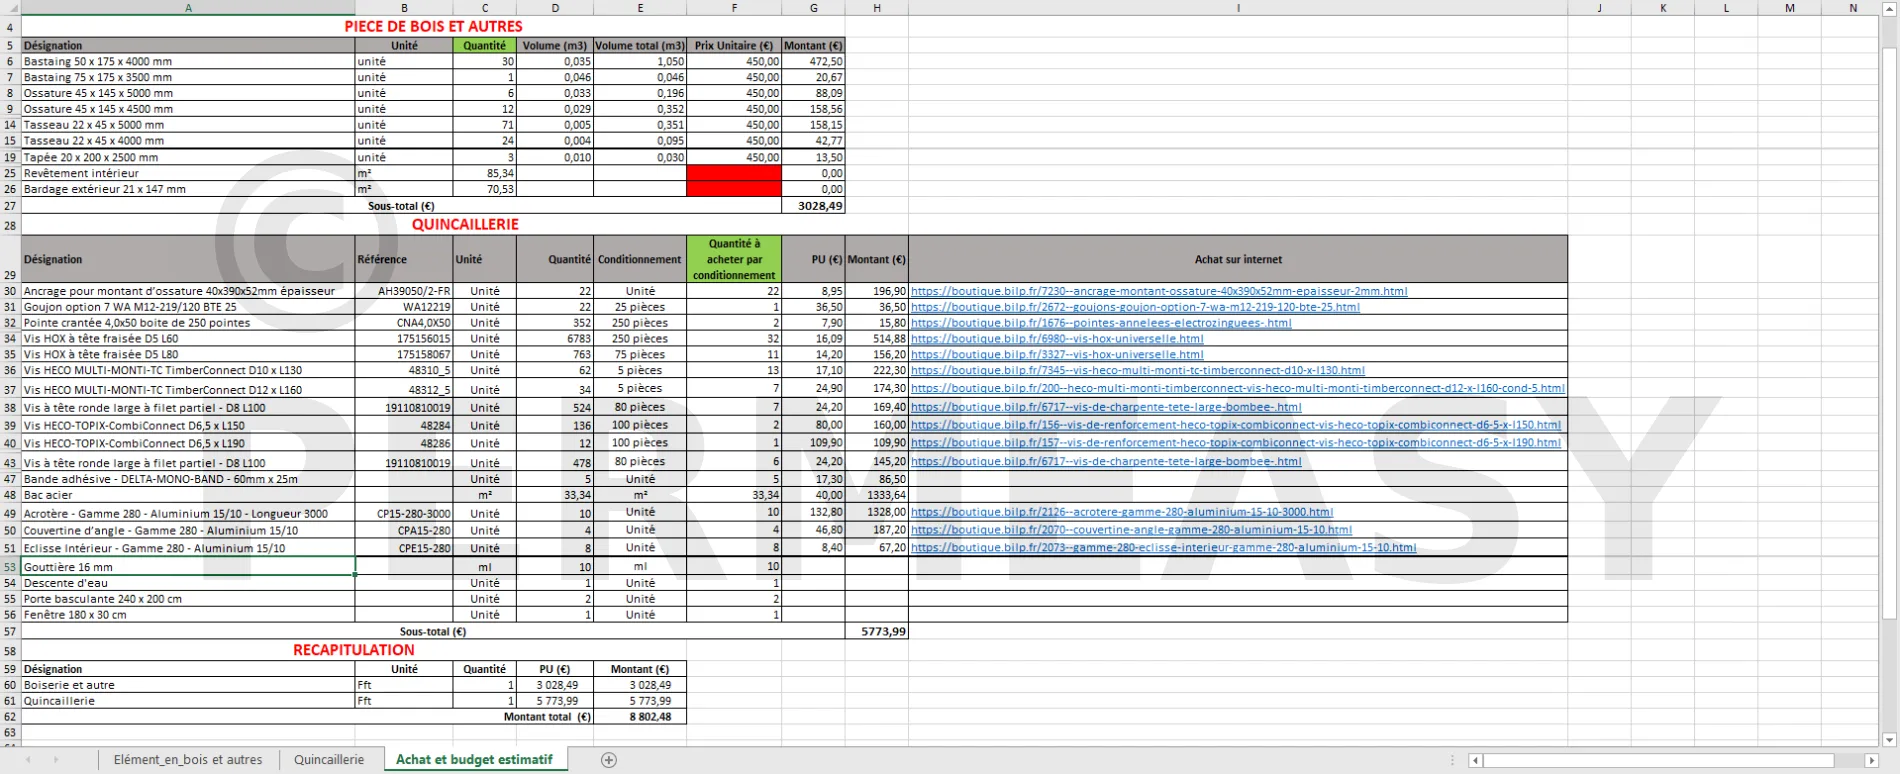The image size is (1900, 774).
Task: Open the heco-topix-combiconnect d6-5-x-l190 link
Action: tap(1236, 443)
